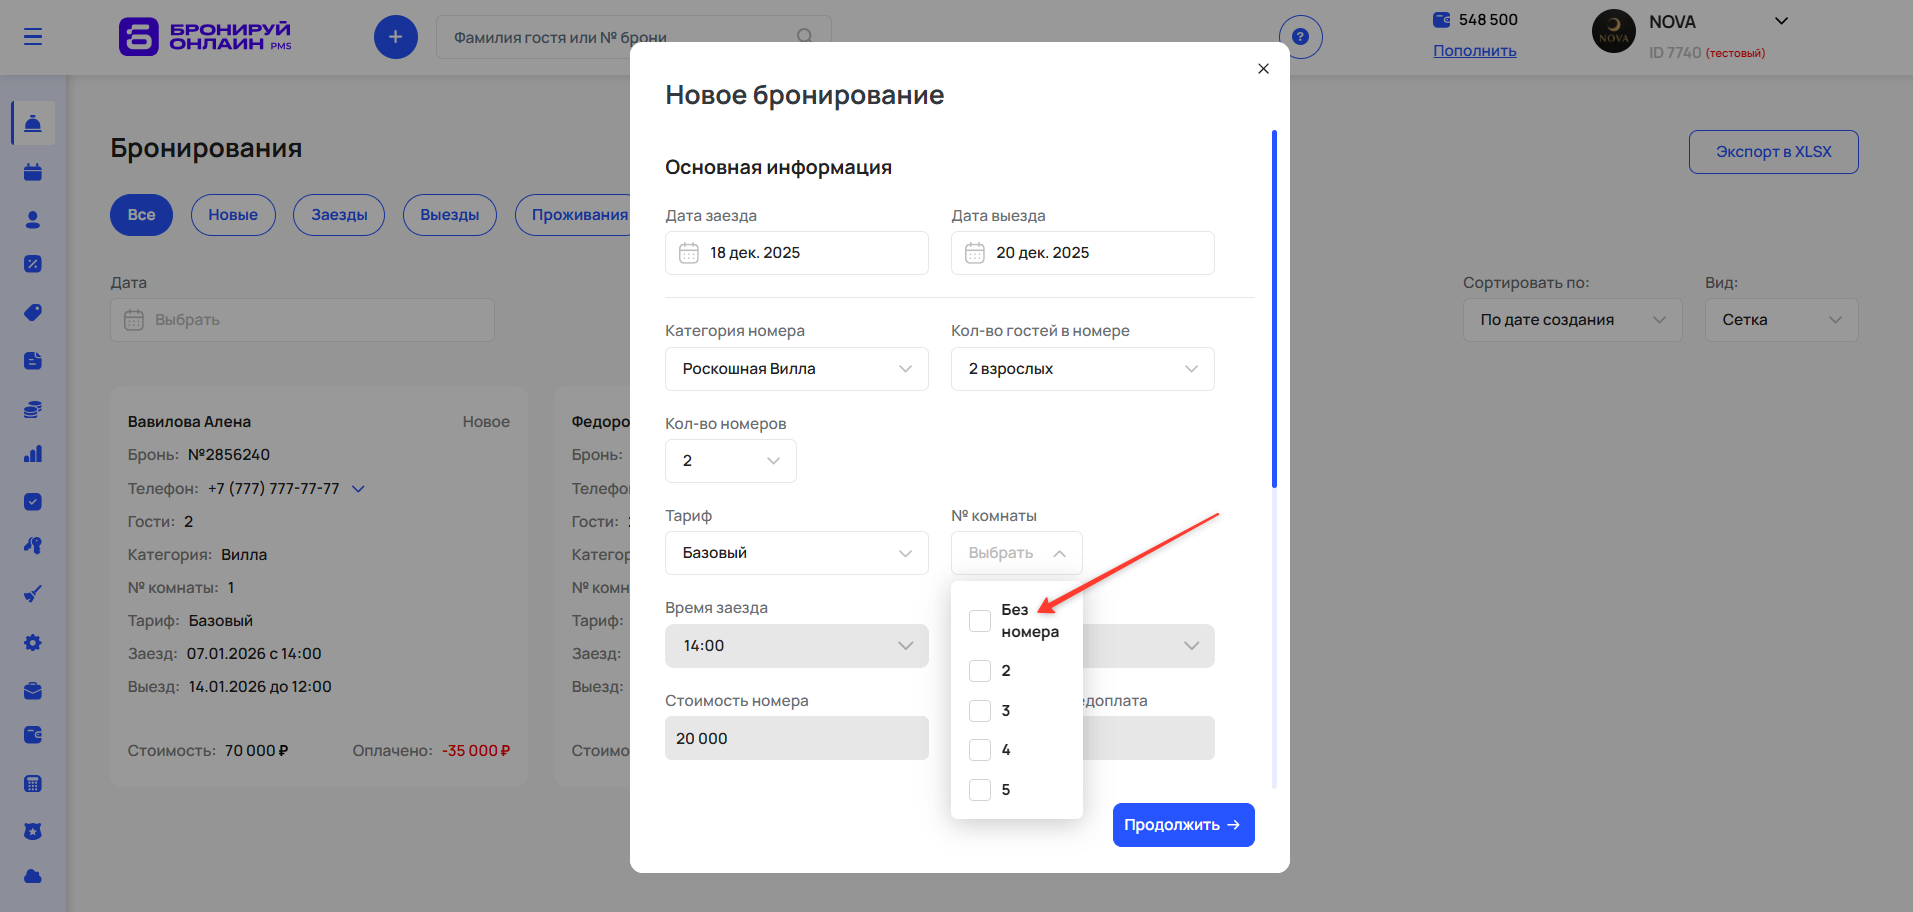This screenshot has width=1913, height=912.
Task: Open the "Тариф" Базовый dropdown
Action: (796, 553)
